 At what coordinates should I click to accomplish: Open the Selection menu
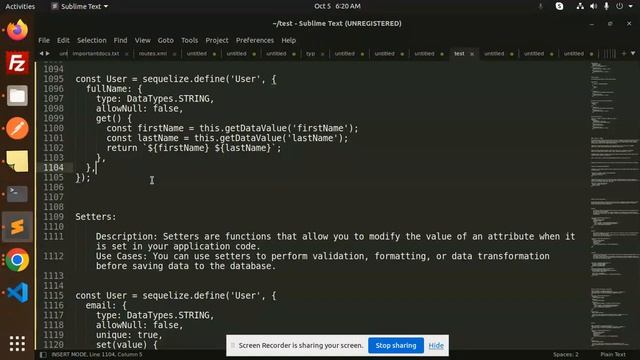tap(92, 40)
